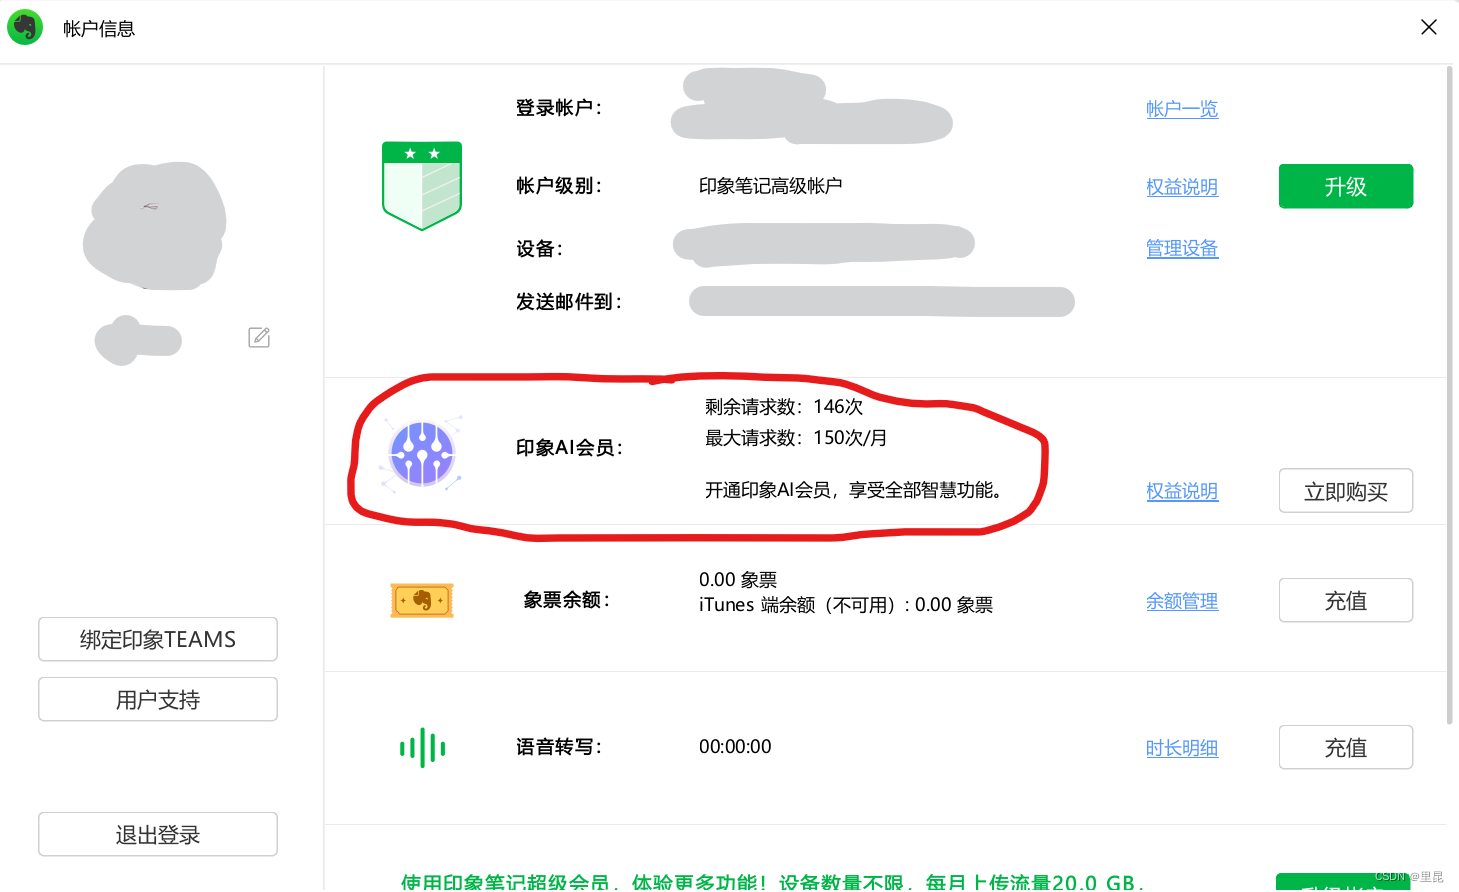This screenshot has height=892, width=1459.
Task: Click the 发送邮件到 label
Action: 569,302
